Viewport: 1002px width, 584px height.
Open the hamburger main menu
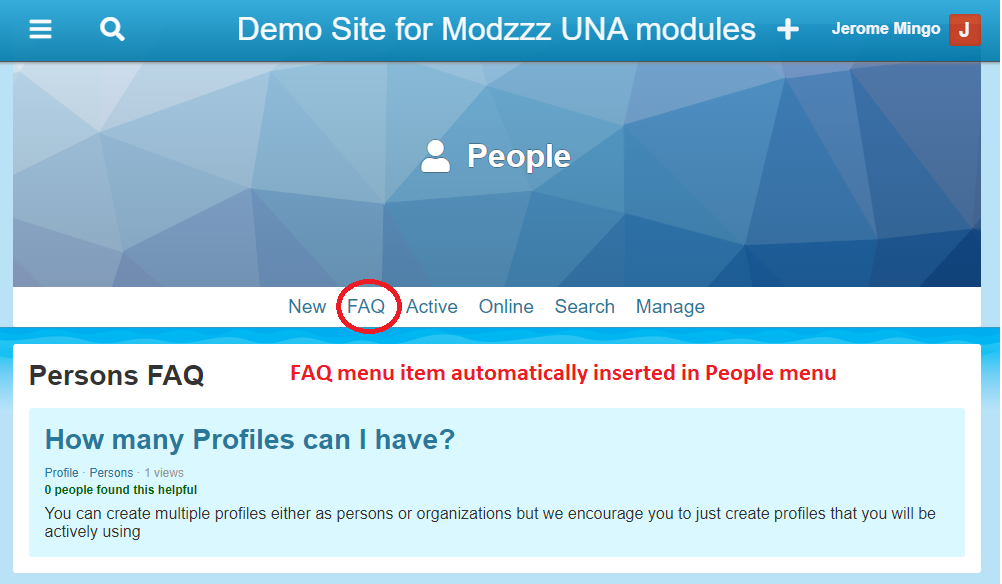[40, 29]
